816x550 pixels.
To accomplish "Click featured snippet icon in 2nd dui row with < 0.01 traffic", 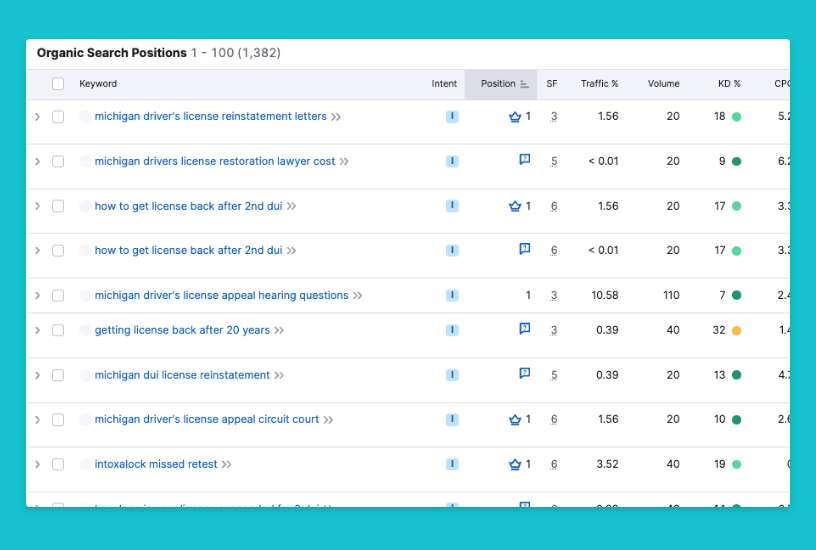I will tap(525, 249).
